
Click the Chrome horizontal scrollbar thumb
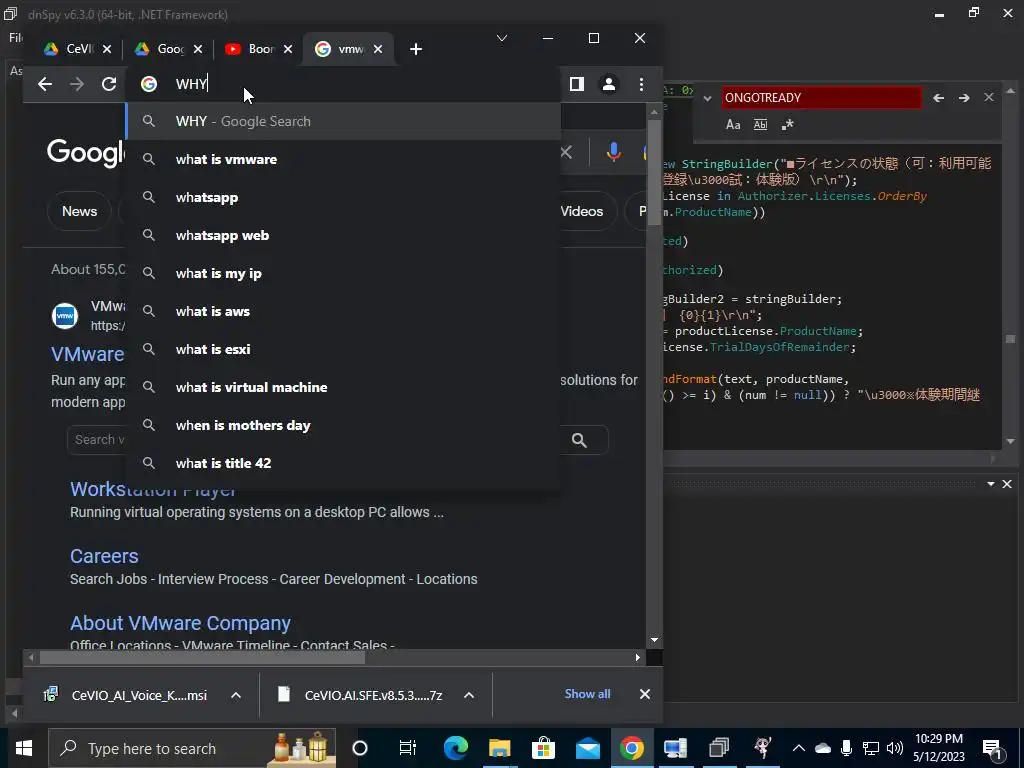coord(202,658)
